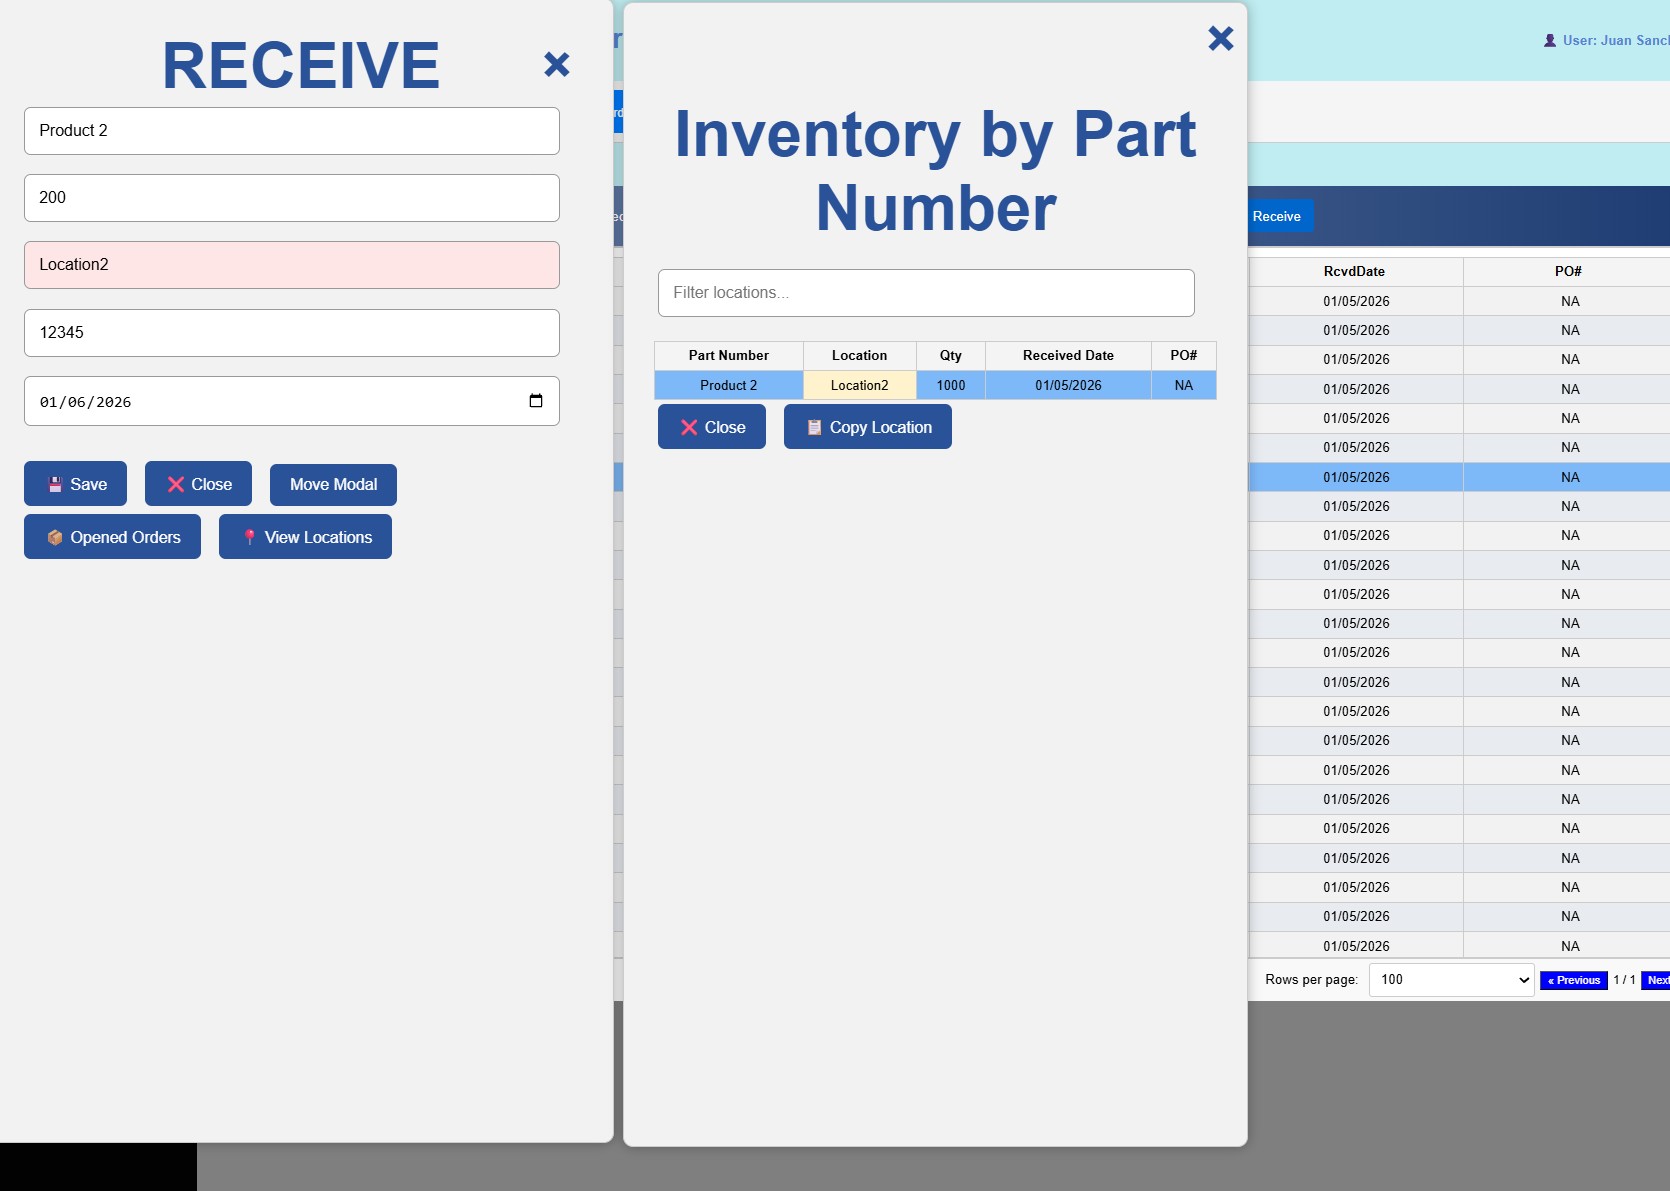Click the highlighted Location2 input field
The image size is (1670, 1191).
pos(292,265)
